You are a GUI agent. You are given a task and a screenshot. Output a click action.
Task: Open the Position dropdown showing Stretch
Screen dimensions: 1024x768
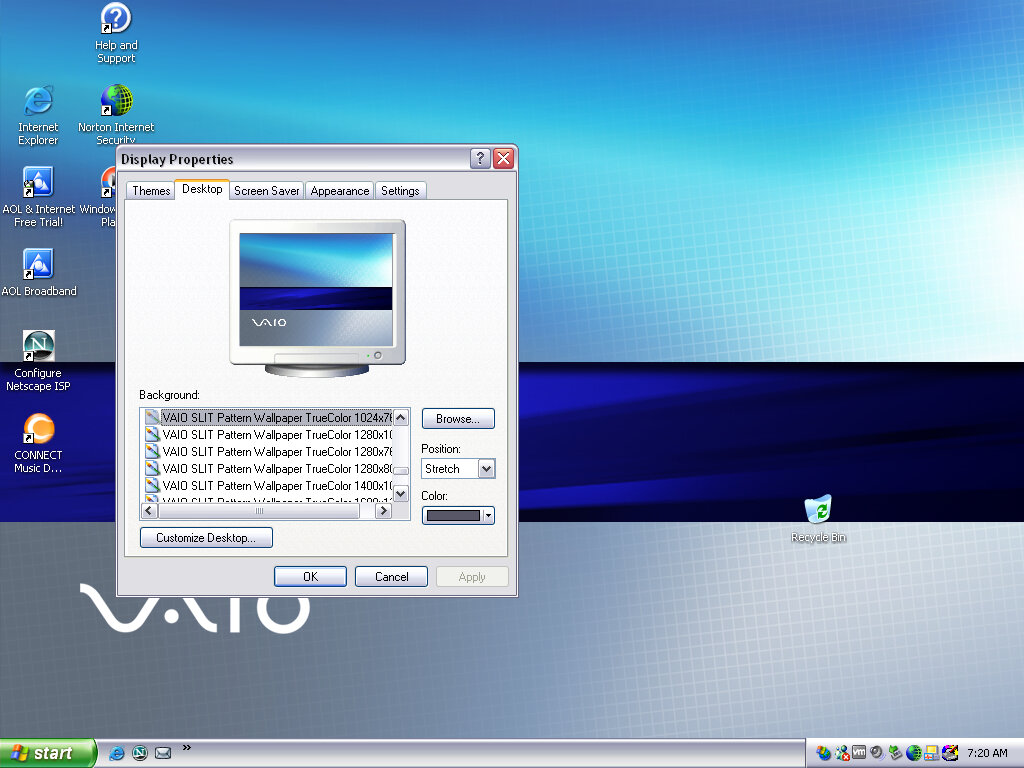point(486,468)
